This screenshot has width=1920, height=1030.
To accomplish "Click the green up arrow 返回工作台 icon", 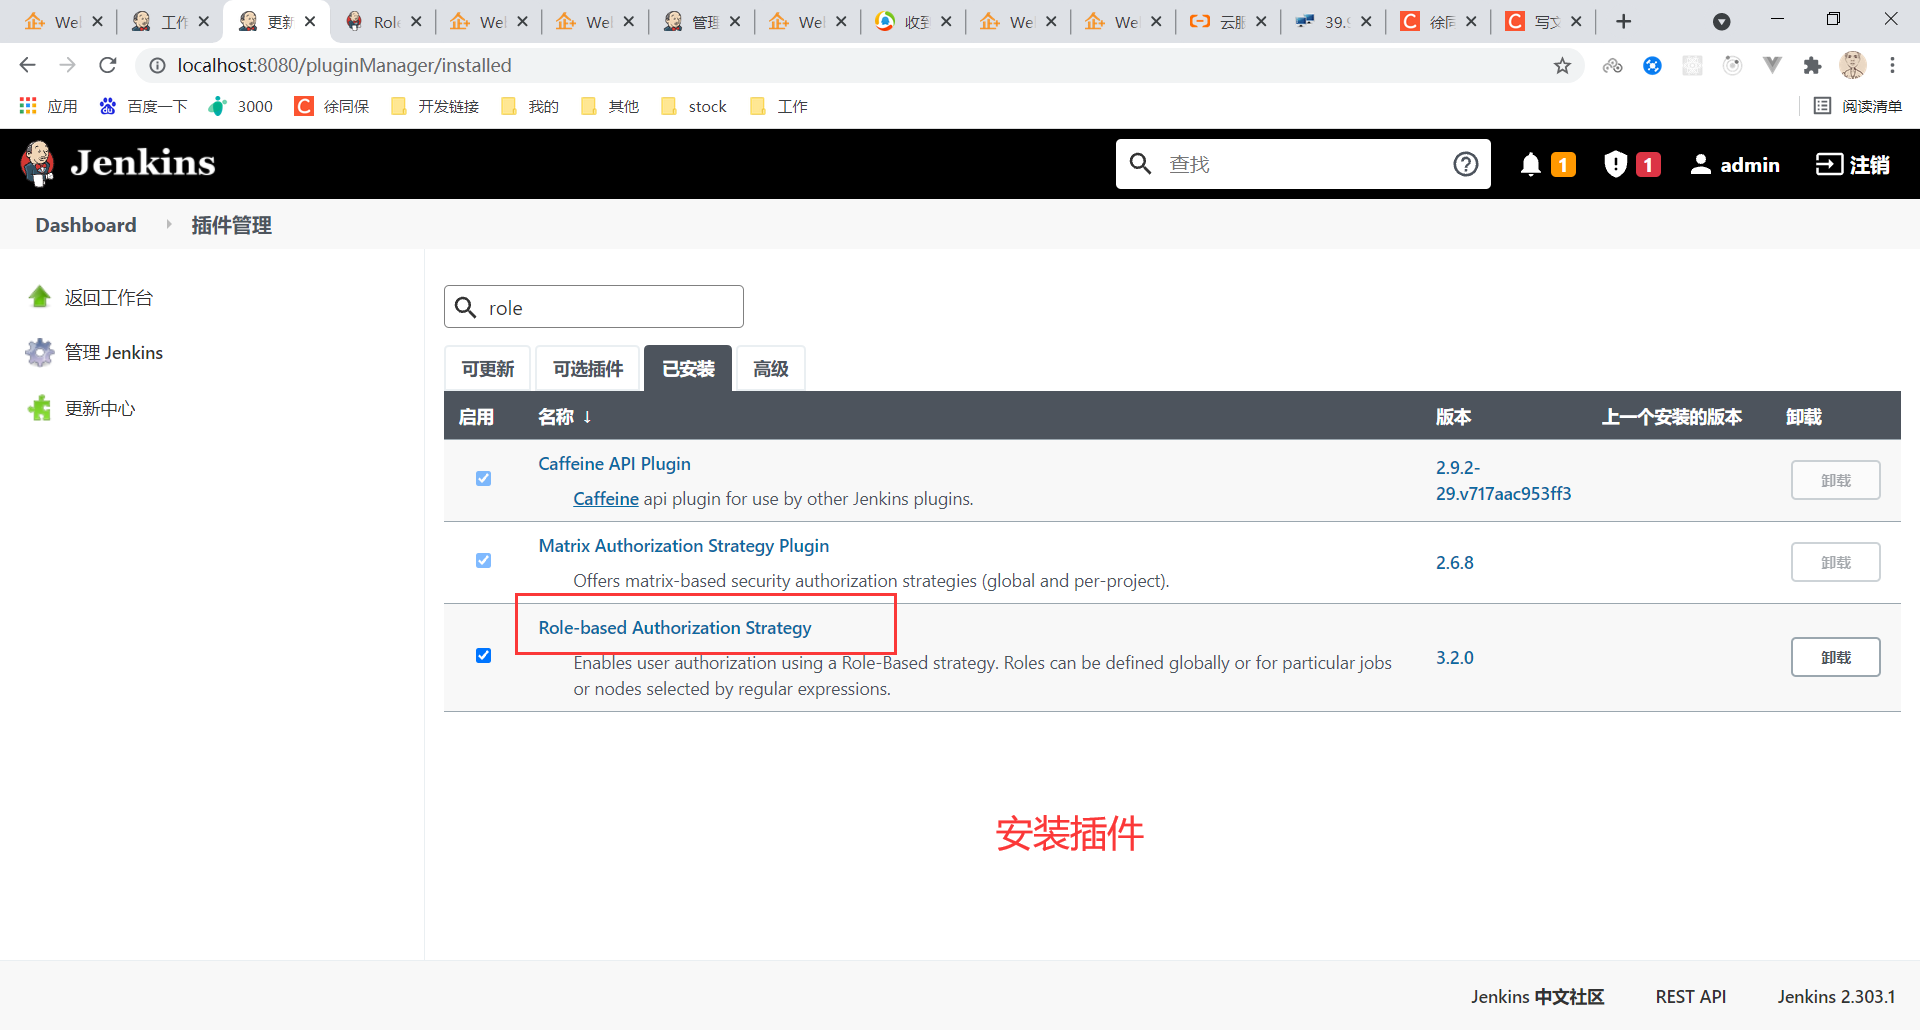I will pos(40,297).
